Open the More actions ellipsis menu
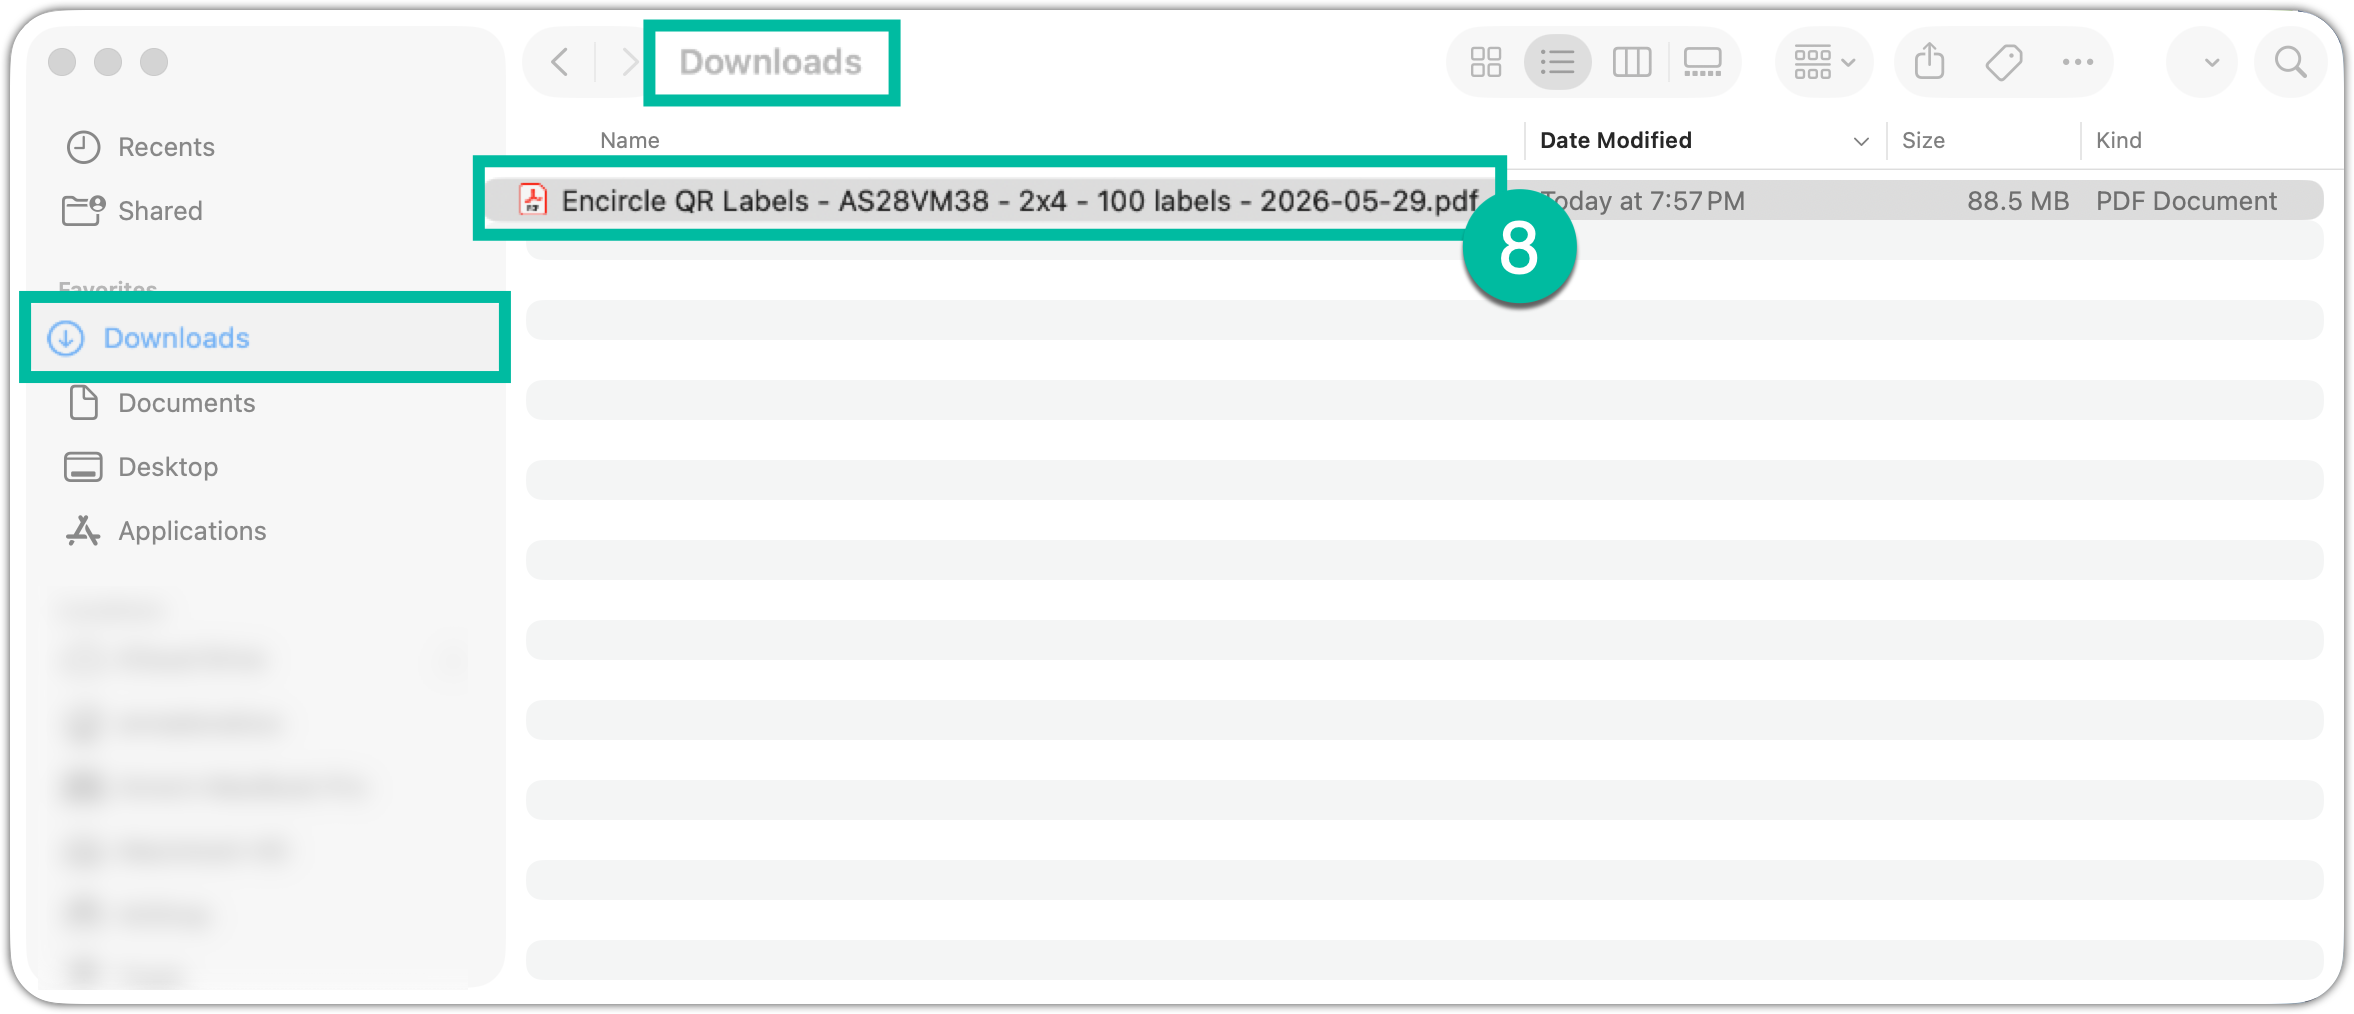The height and width of the screenshot is (1014, 2354). click(x=2077, y=62)
